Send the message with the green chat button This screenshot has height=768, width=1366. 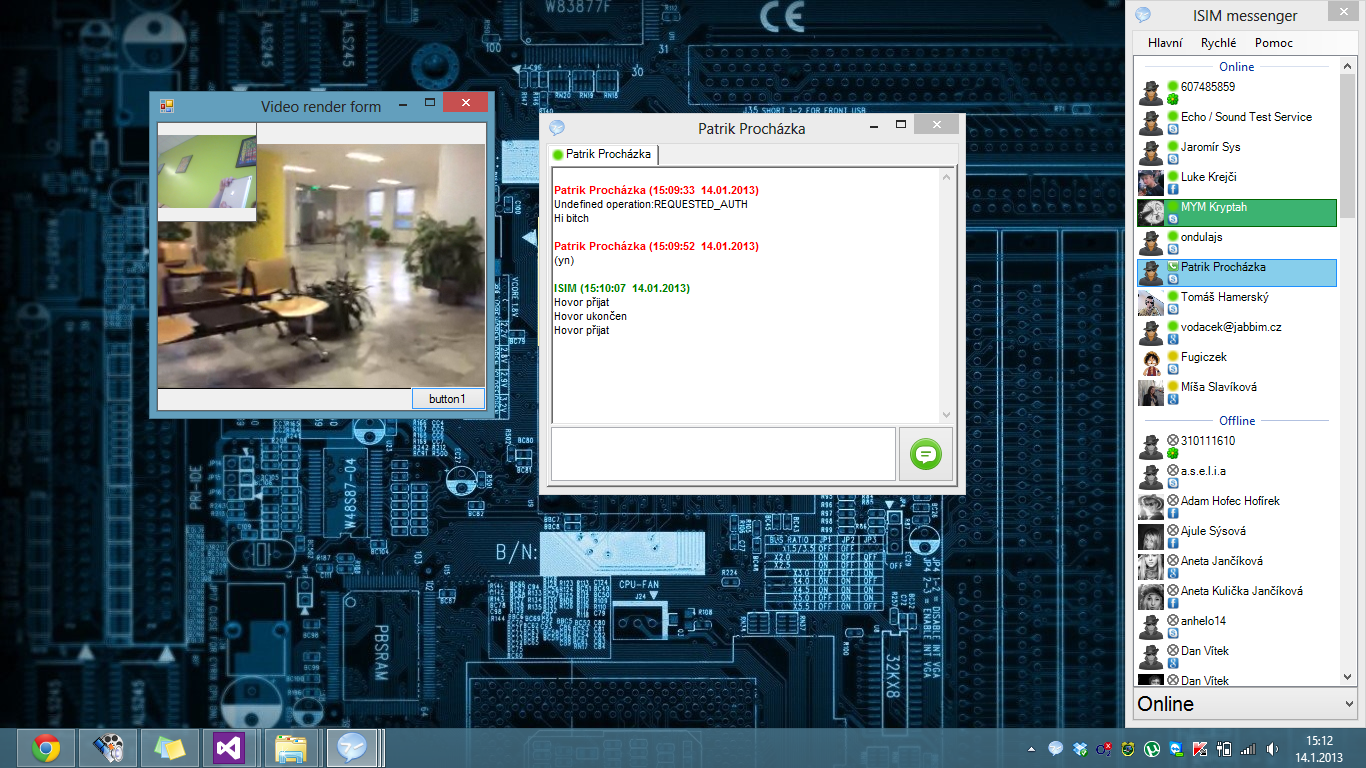click(926, 454)
